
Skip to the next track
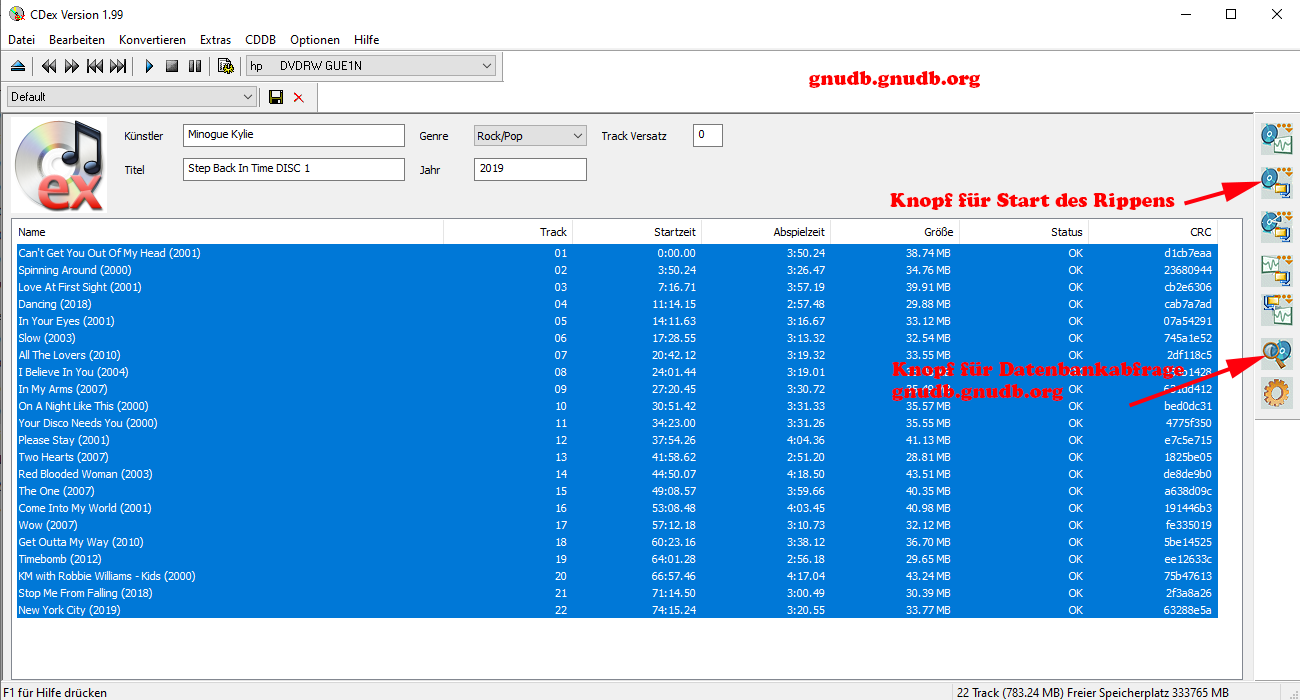click(x=118, y=67)
